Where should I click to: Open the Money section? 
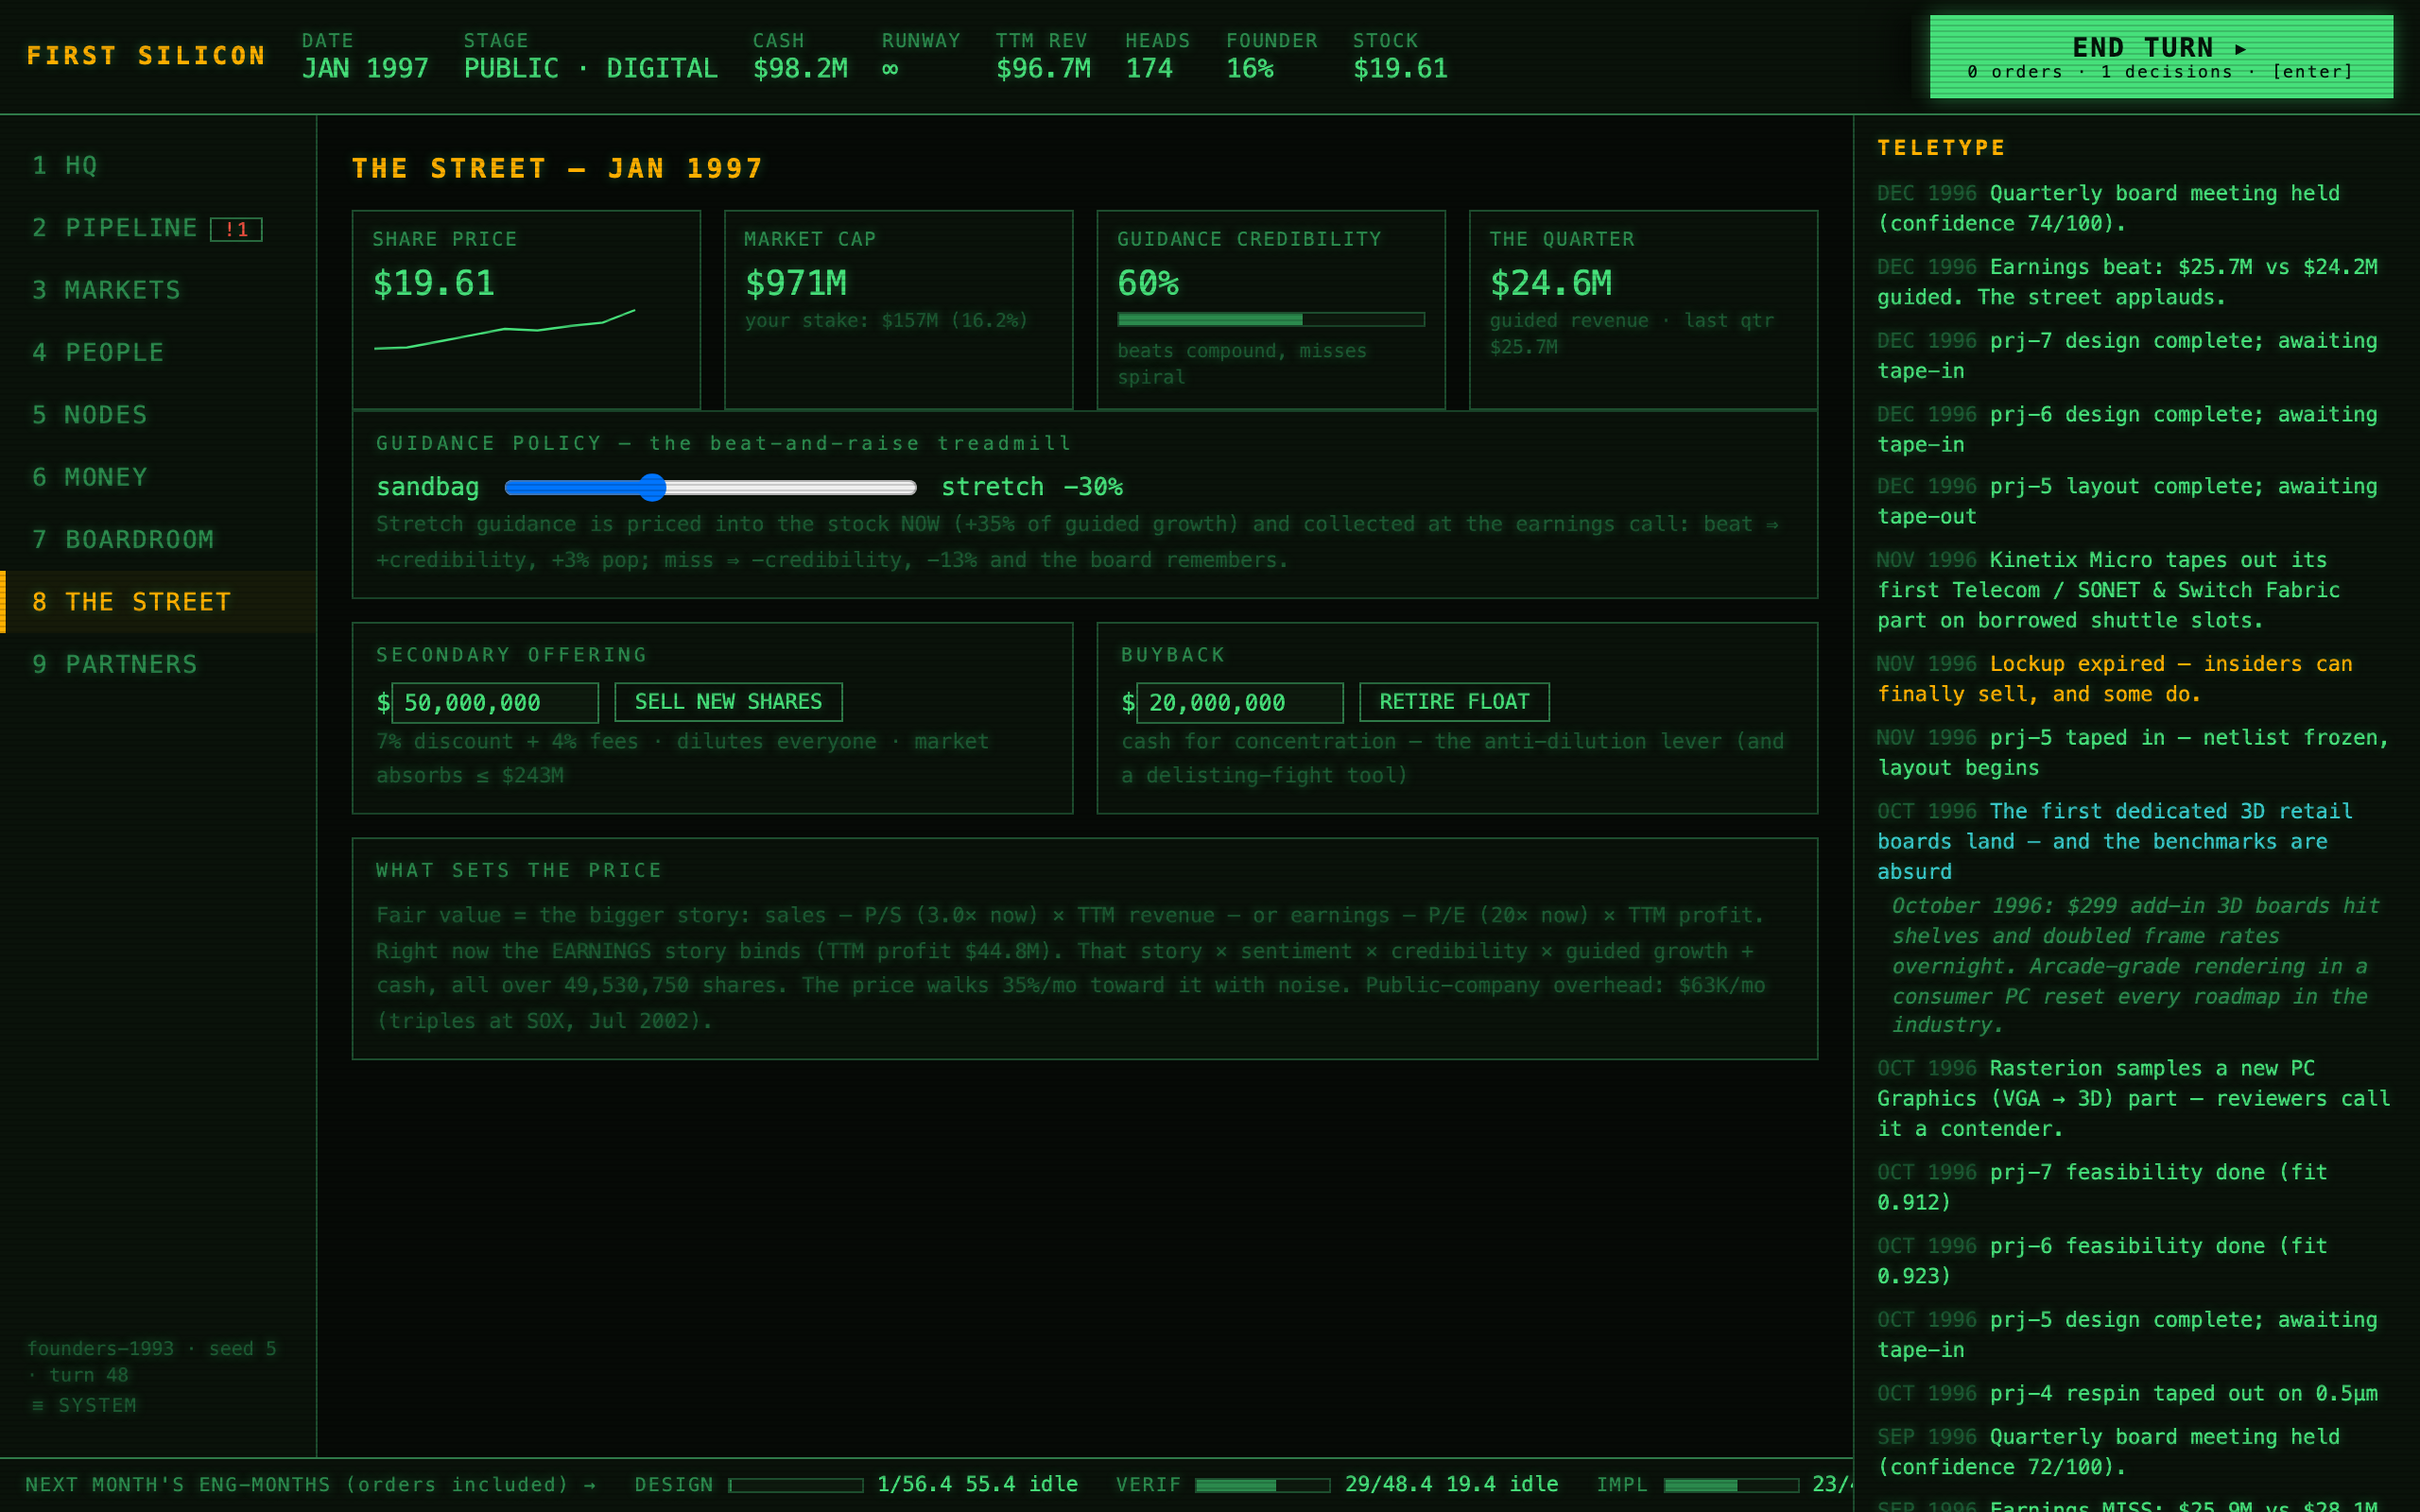pos(158,477)
